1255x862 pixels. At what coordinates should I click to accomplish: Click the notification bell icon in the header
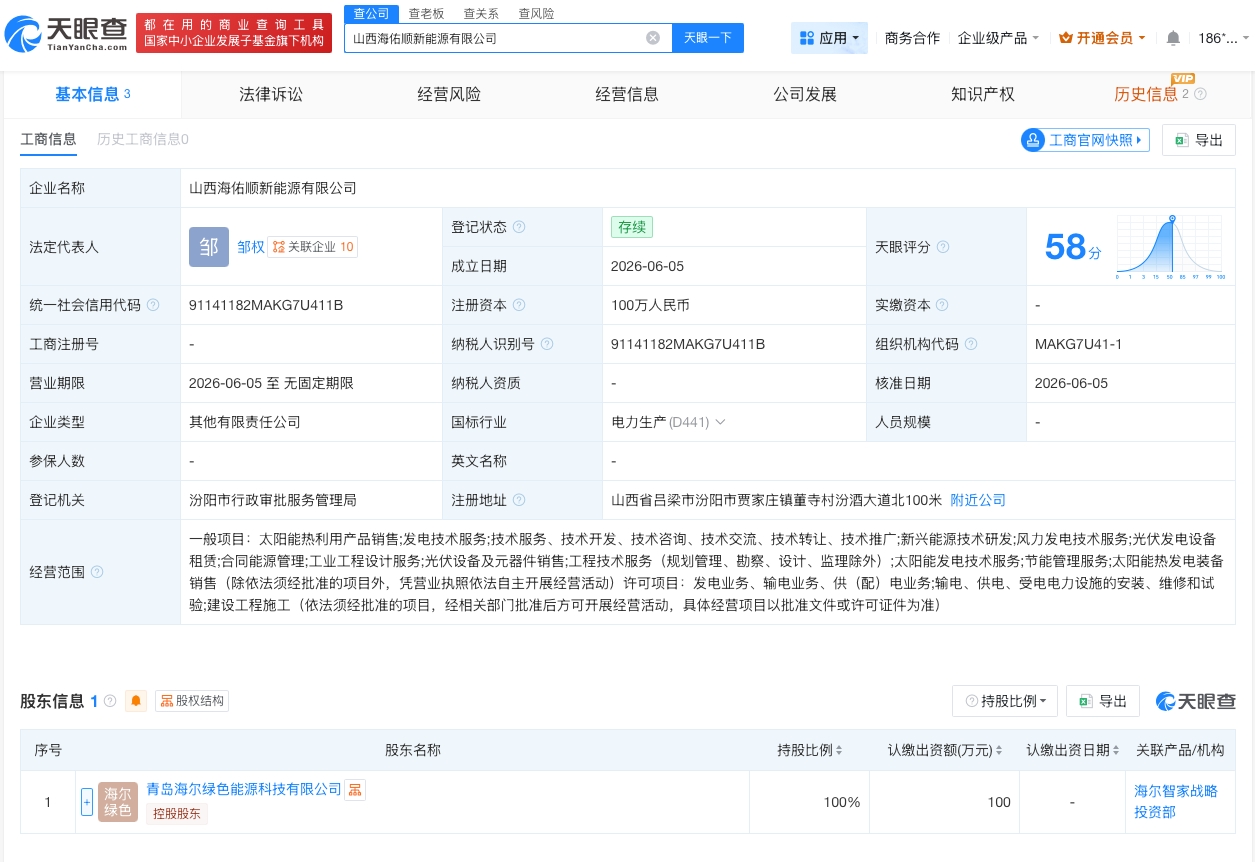click(x=1173, y=38)
